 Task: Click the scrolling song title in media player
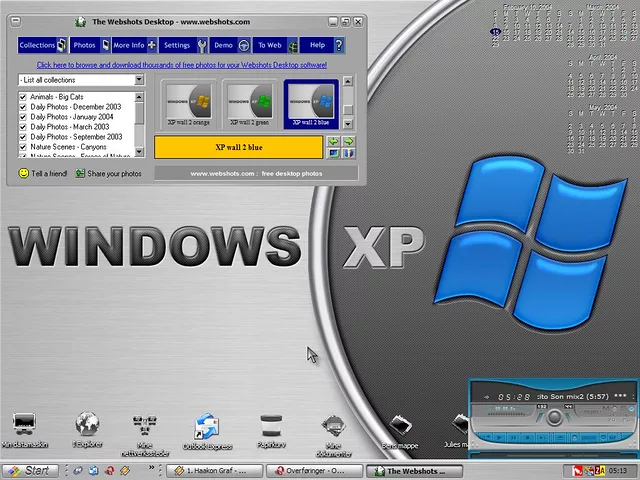(x=573, y=396)
